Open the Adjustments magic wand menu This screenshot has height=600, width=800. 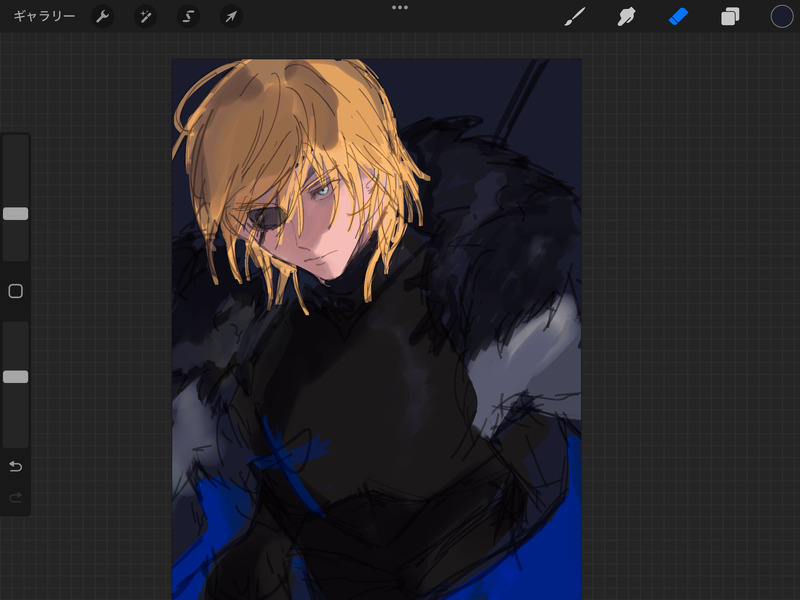click(x=145, y=17)
